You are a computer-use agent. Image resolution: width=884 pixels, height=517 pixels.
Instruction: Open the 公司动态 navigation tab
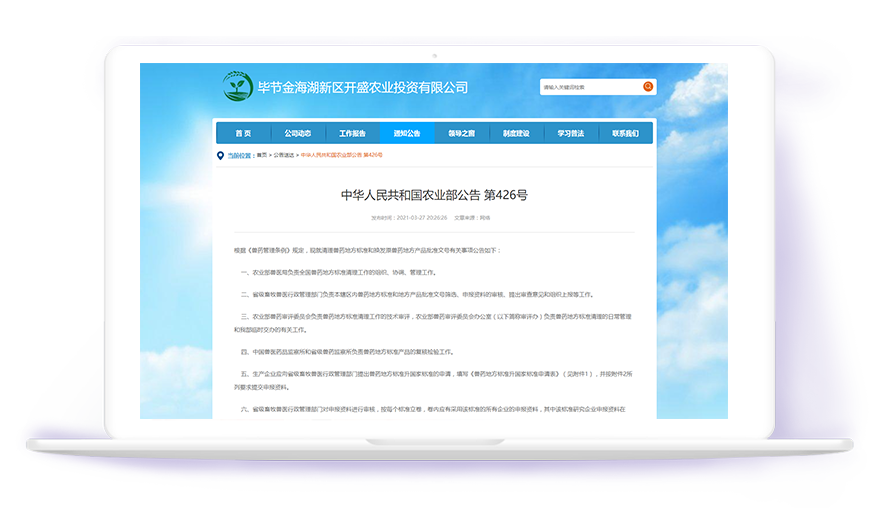pyautogui.click(x=298, y=133)
